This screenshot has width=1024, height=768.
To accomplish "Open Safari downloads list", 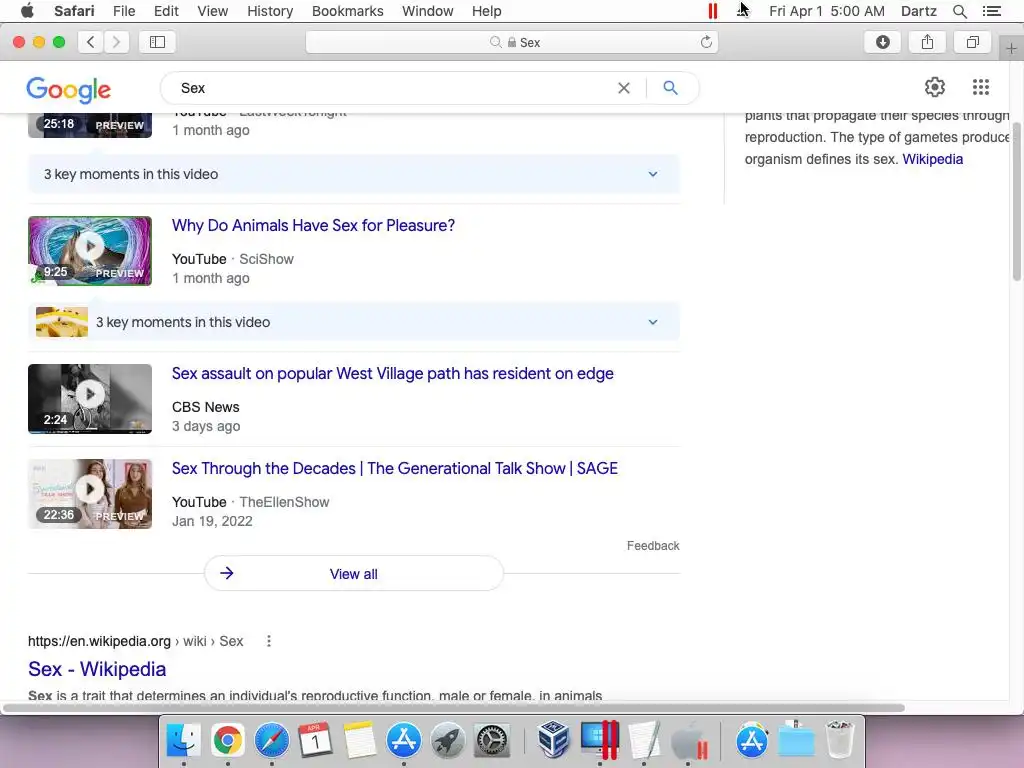I will (x=882, y=42).
